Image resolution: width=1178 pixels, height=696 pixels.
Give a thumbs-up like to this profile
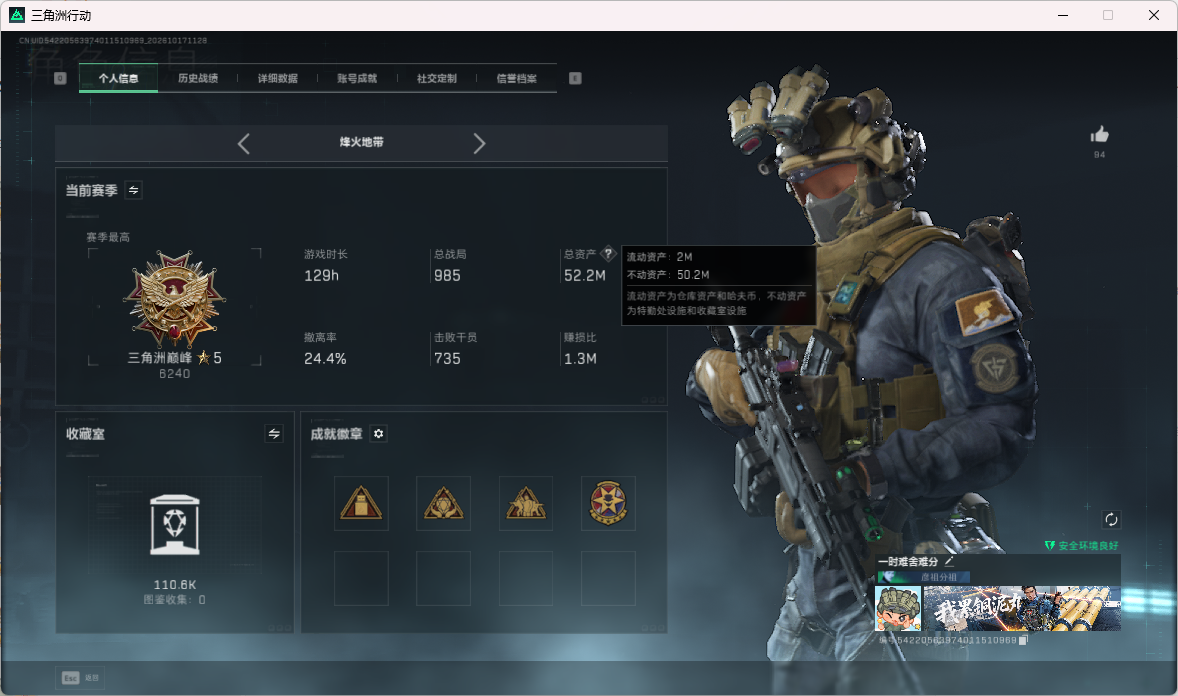point(1100,135)
